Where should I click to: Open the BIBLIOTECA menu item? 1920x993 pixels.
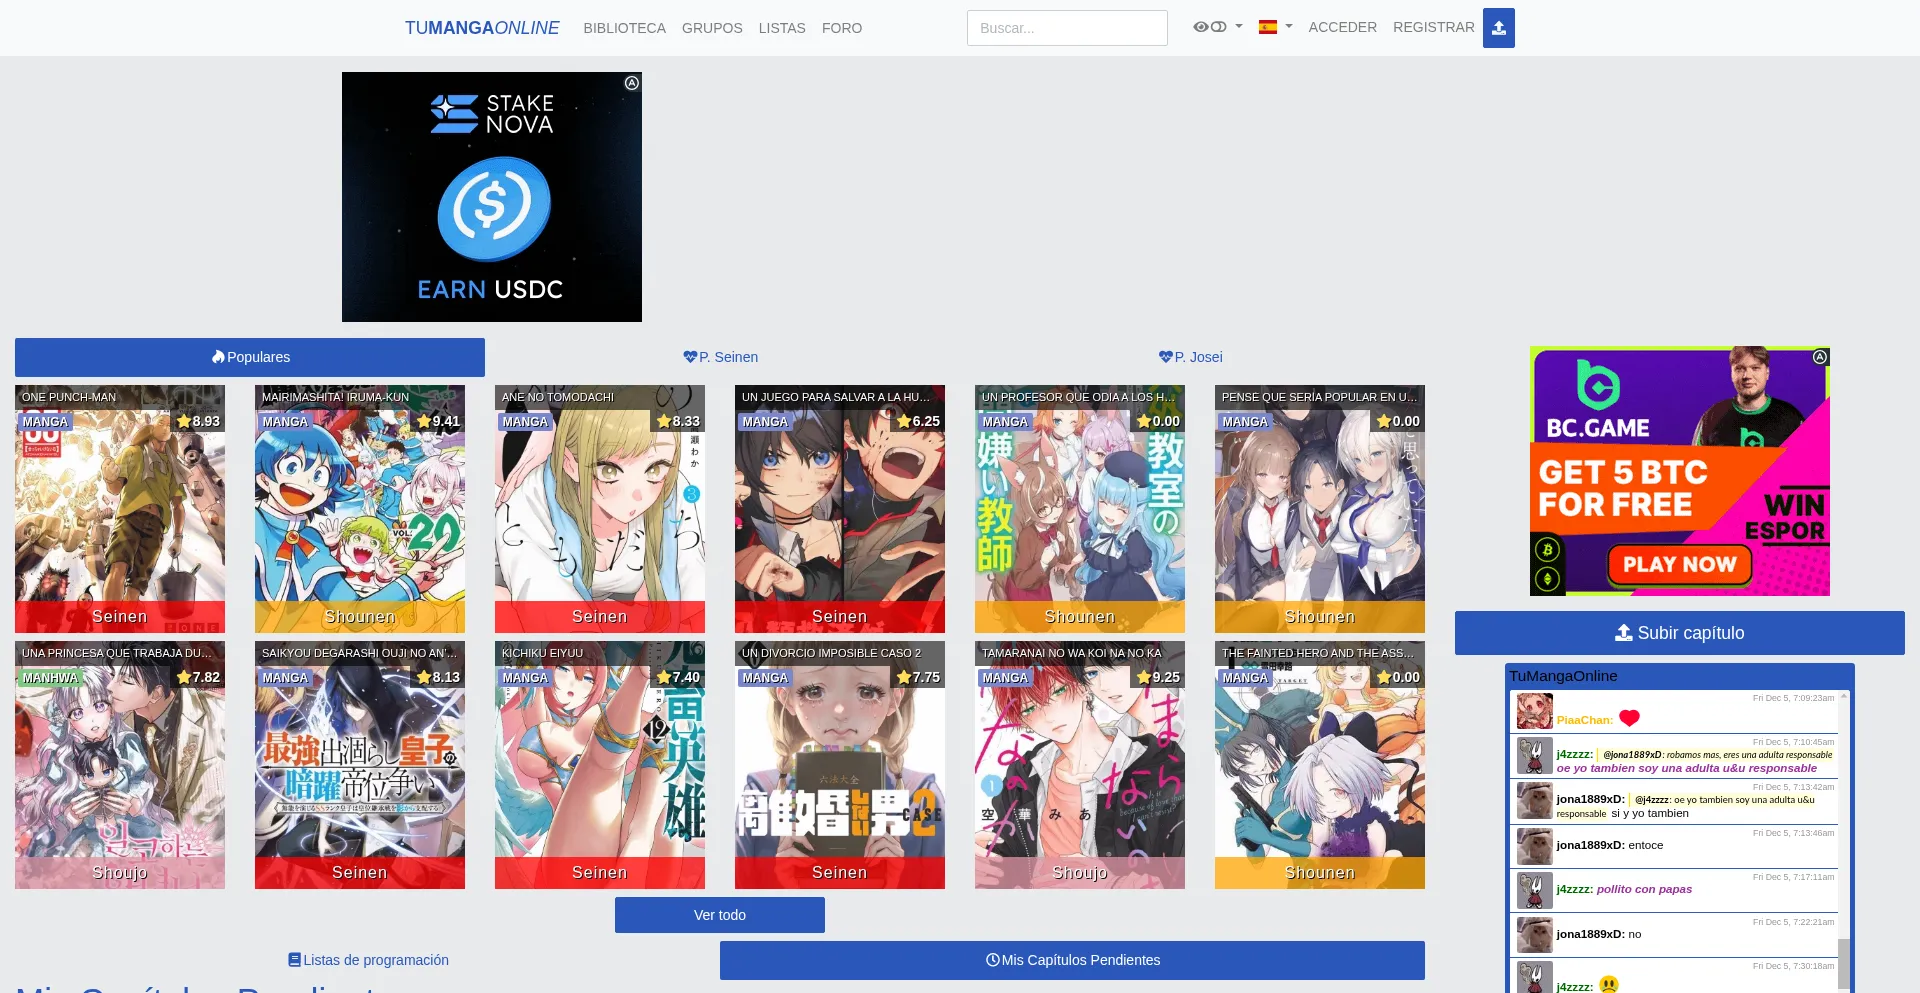624,28
